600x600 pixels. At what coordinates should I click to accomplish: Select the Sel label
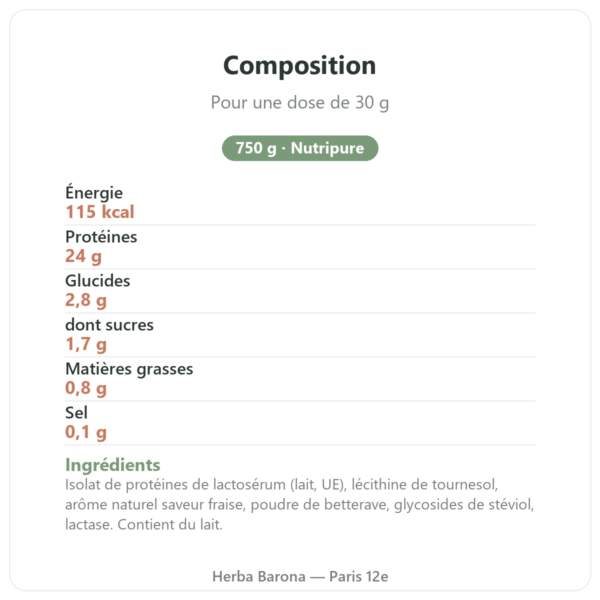(x=77, y=413)
